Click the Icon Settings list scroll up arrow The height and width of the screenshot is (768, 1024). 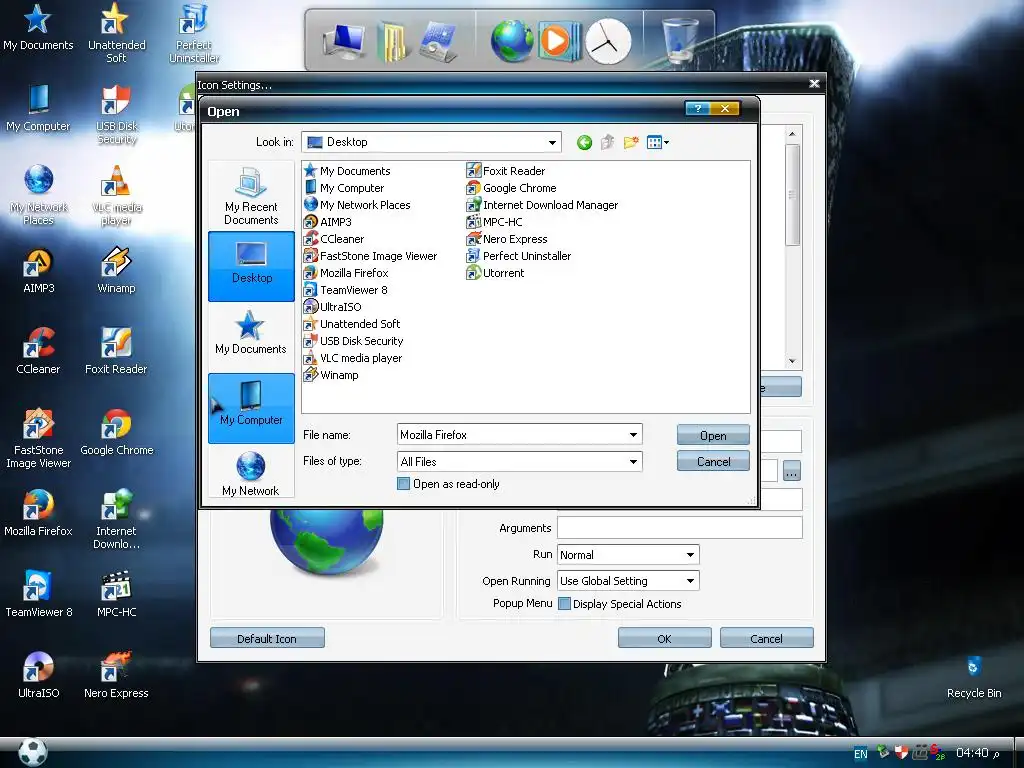(x=792, y=134)
